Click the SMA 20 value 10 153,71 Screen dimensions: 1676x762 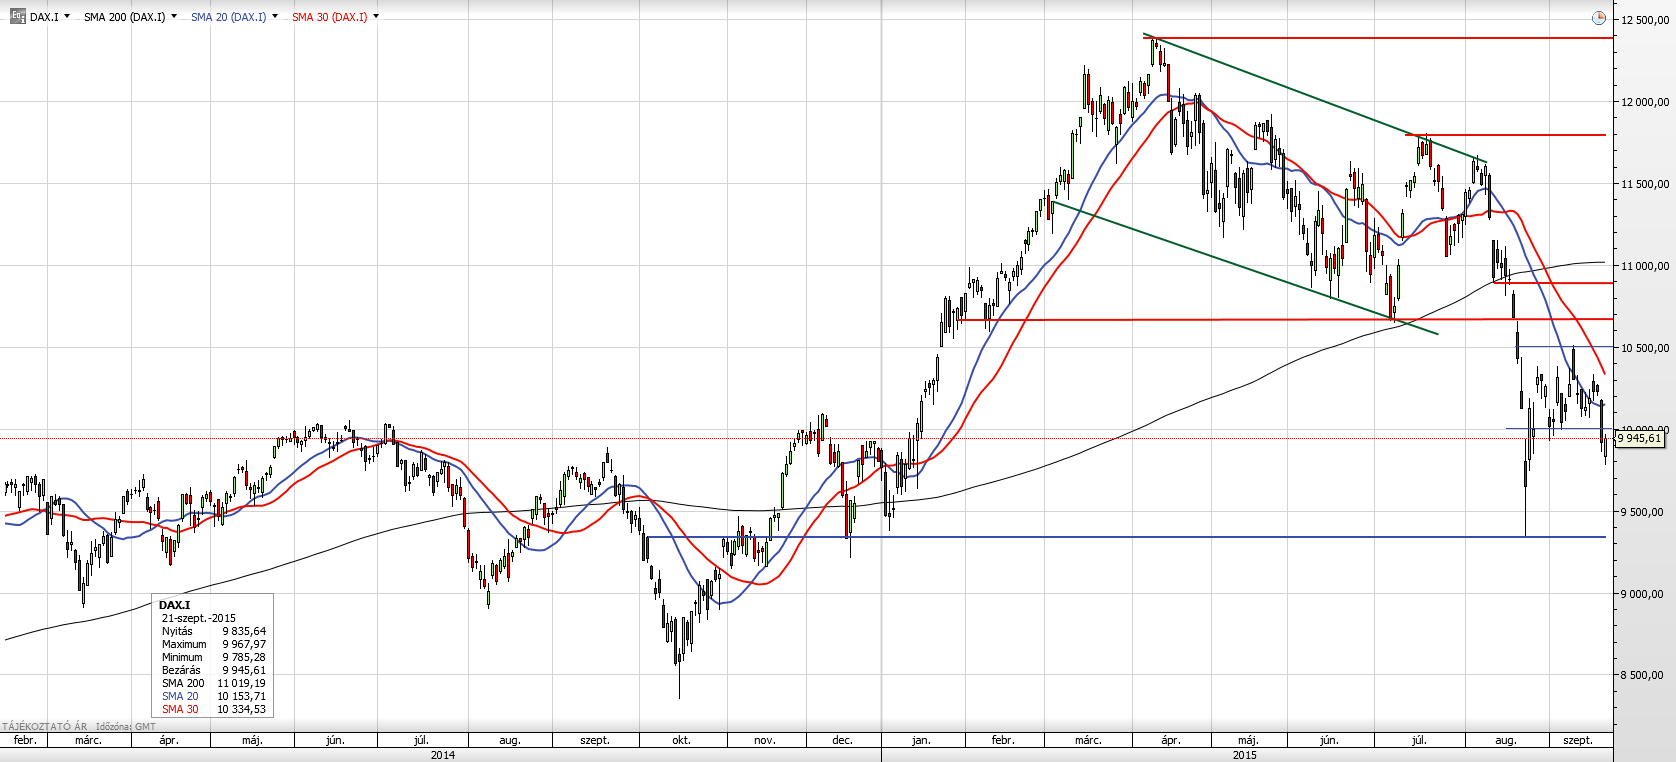[241, 696]
